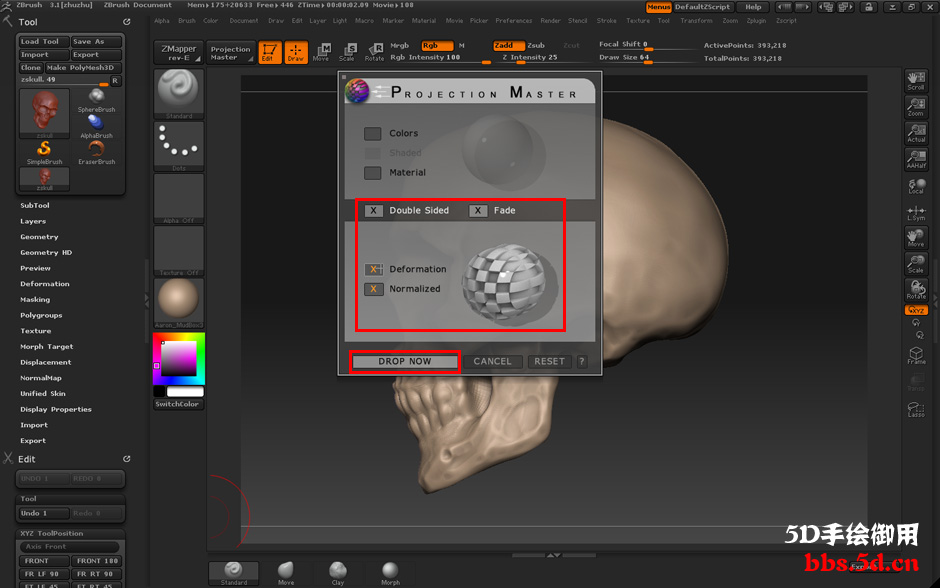Click the L.Sym symmetry icon

[915, 212]
